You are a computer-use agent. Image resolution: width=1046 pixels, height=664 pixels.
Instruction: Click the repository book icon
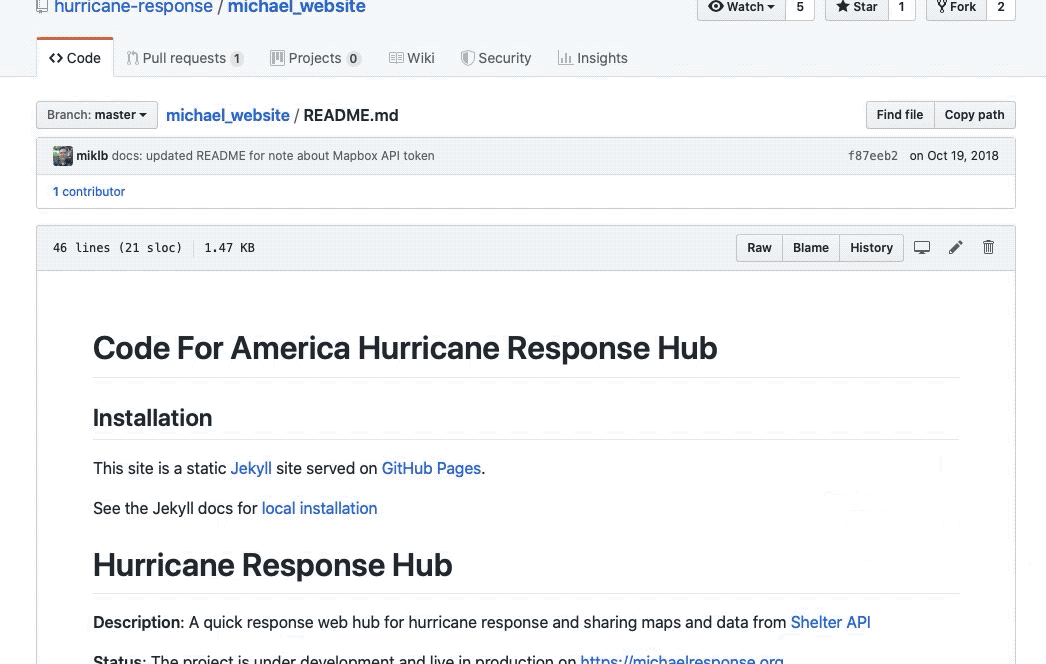pyautogui.click(x=42, y=7)
